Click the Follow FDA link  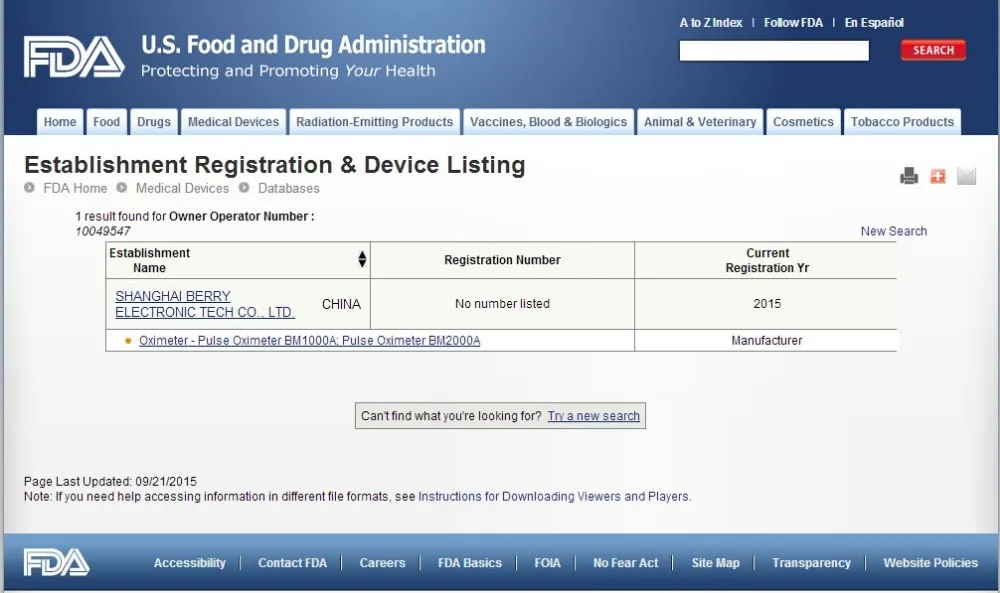tap(793, 23)
